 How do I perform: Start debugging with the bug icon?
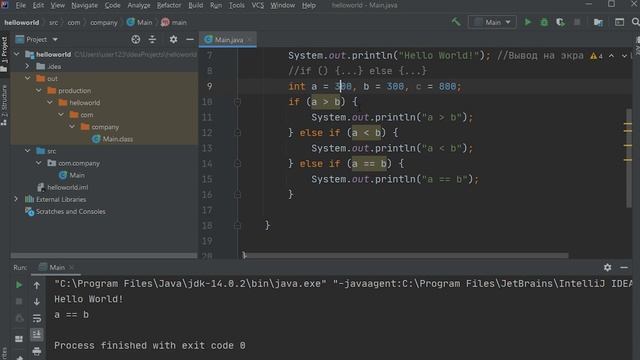click(x=544, y=22)
